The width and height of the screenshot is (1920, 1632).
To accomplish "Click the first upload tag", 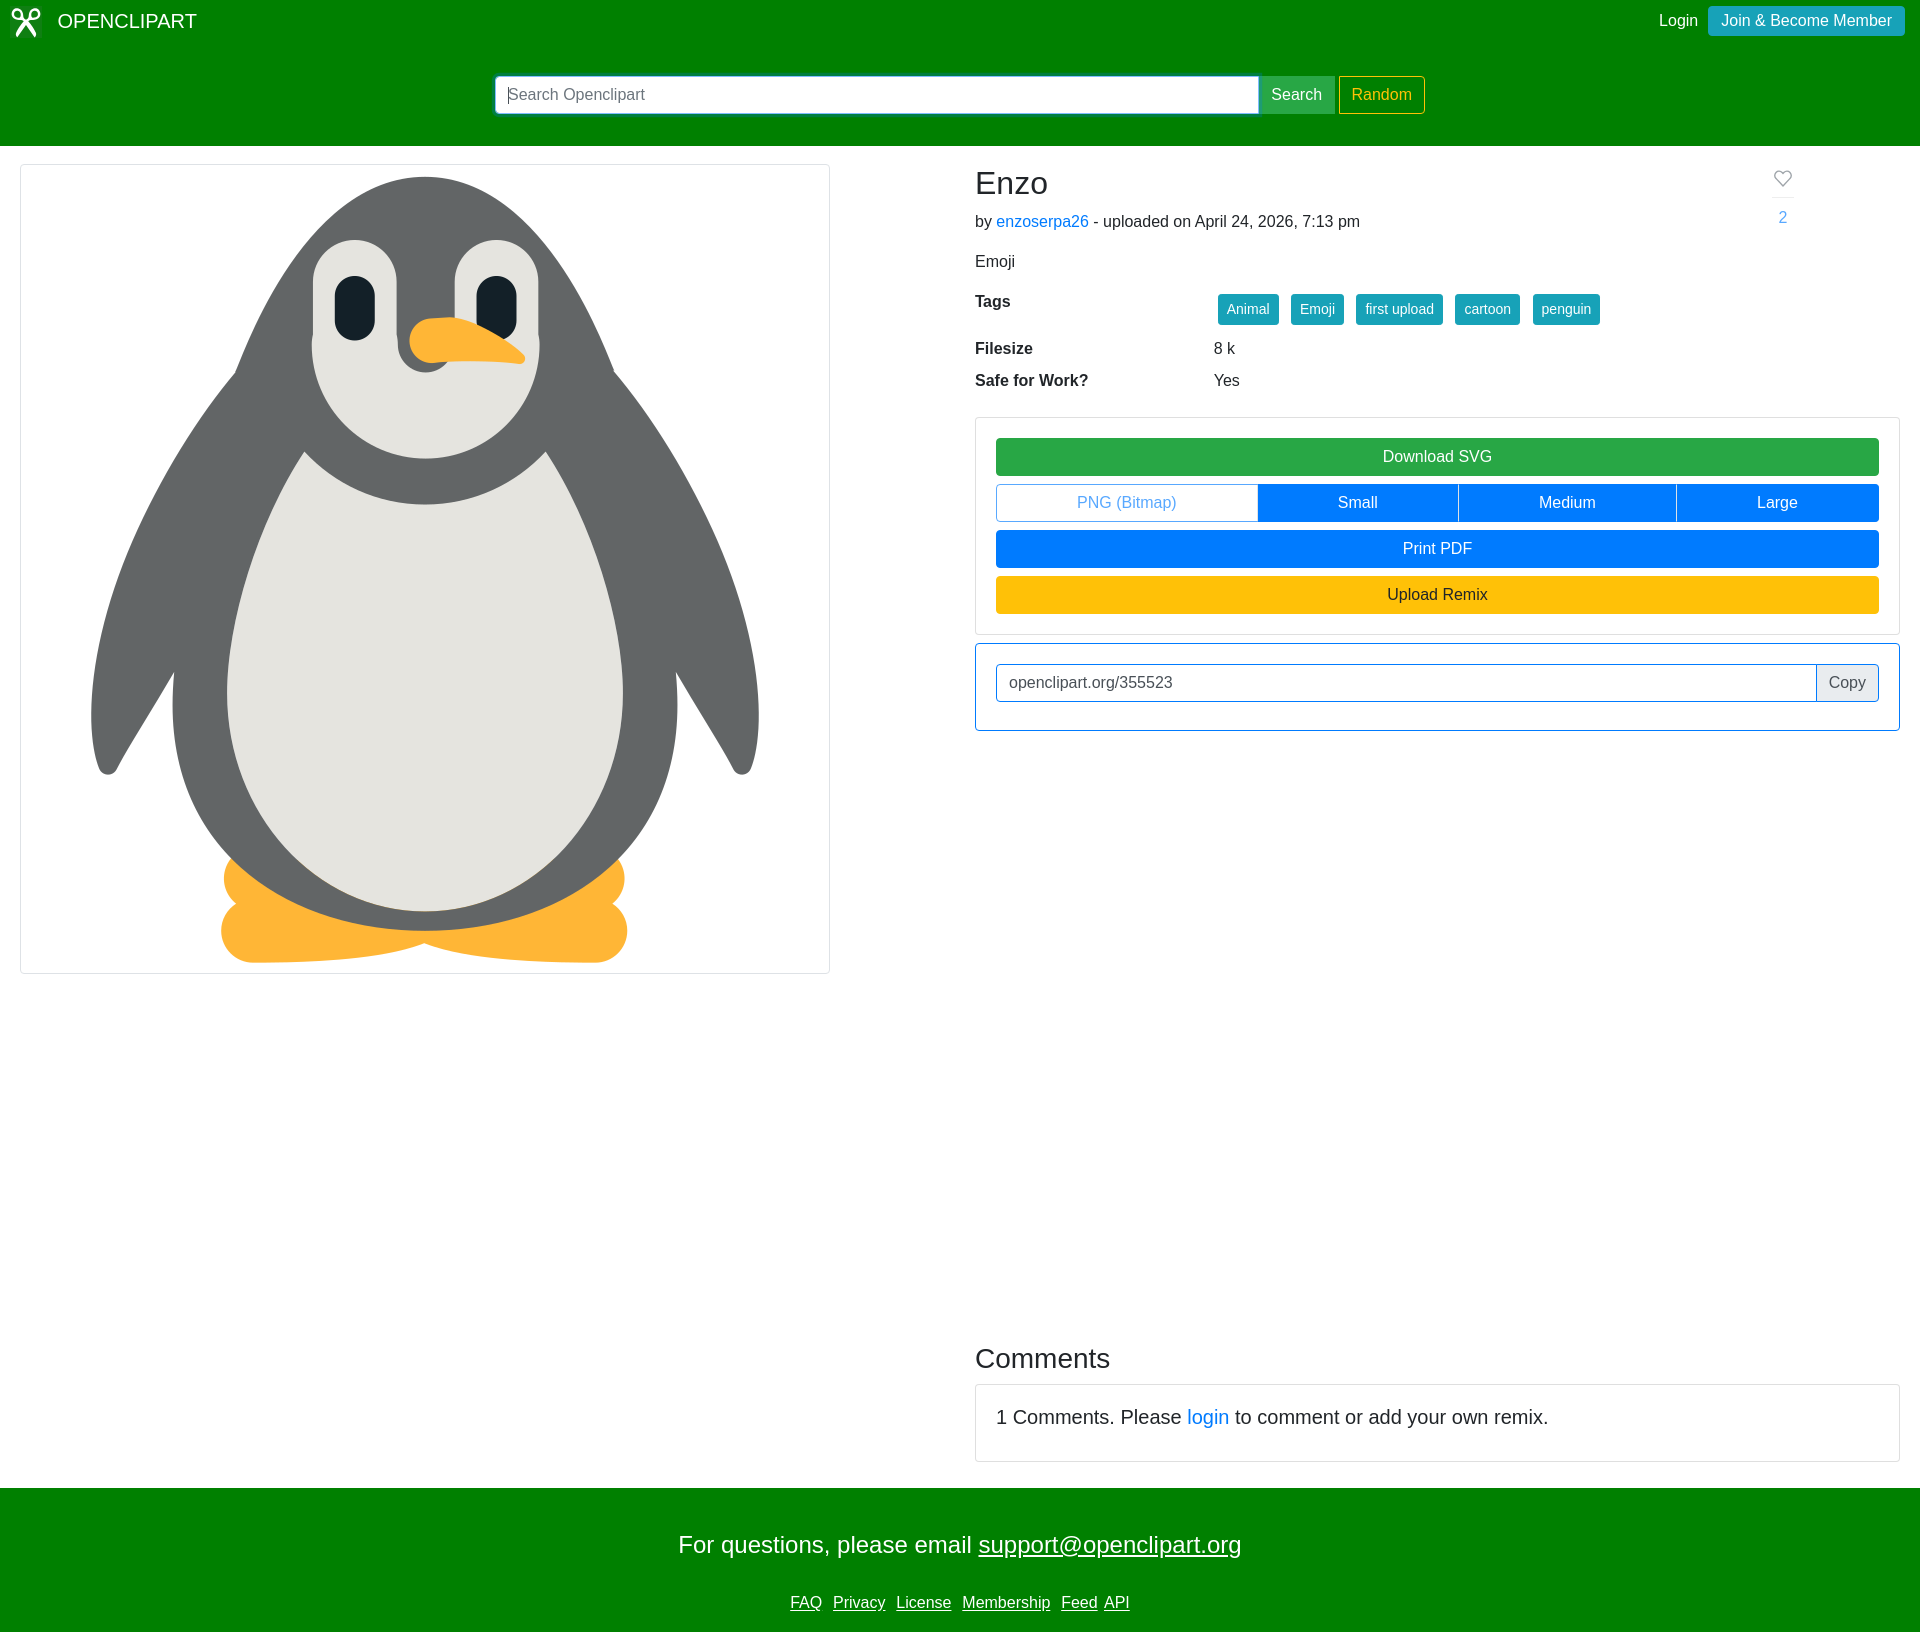I will coord(1398,310).
